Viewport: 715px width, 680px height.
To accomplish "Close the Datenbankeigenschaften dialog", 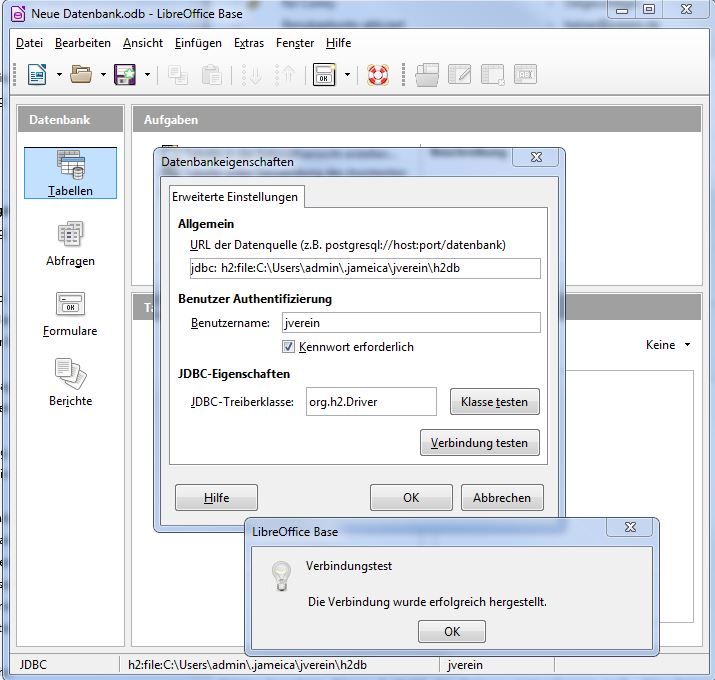I will point(536,157).
